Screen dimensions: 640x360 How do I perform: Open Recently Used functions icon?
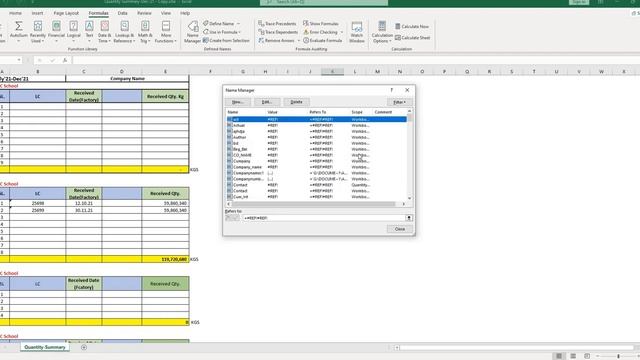click(x=38, y=27)
